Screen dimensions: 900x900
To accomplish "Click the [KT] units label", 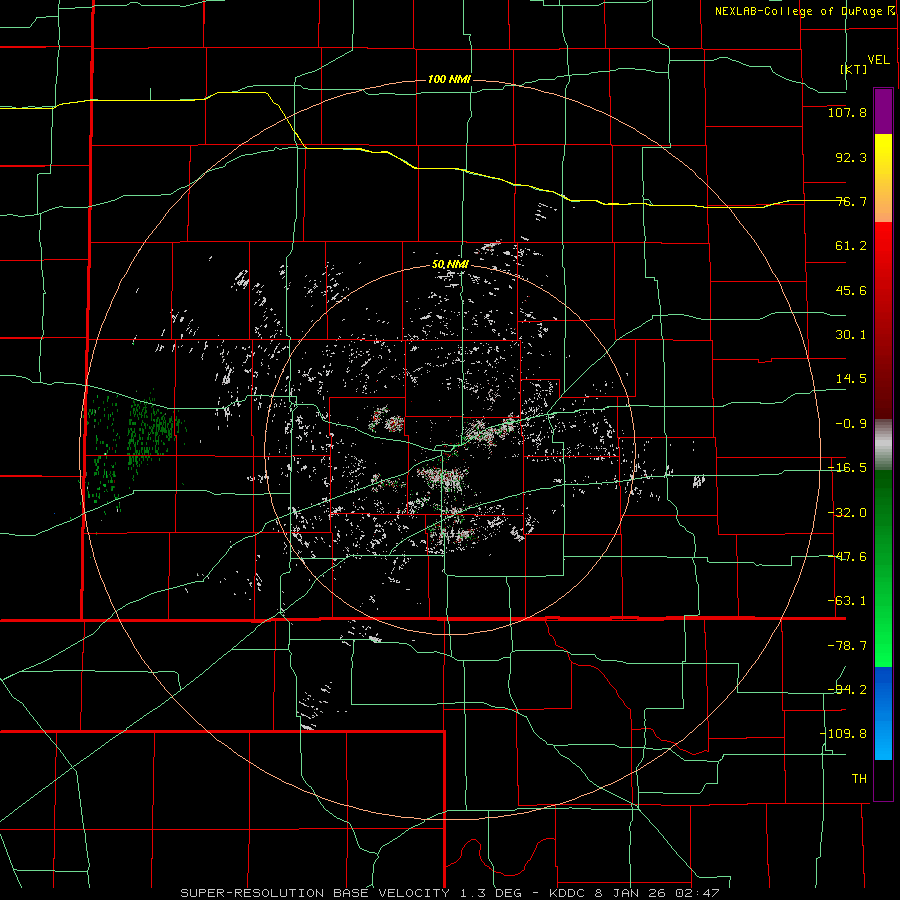I will (x=854, y=69).
